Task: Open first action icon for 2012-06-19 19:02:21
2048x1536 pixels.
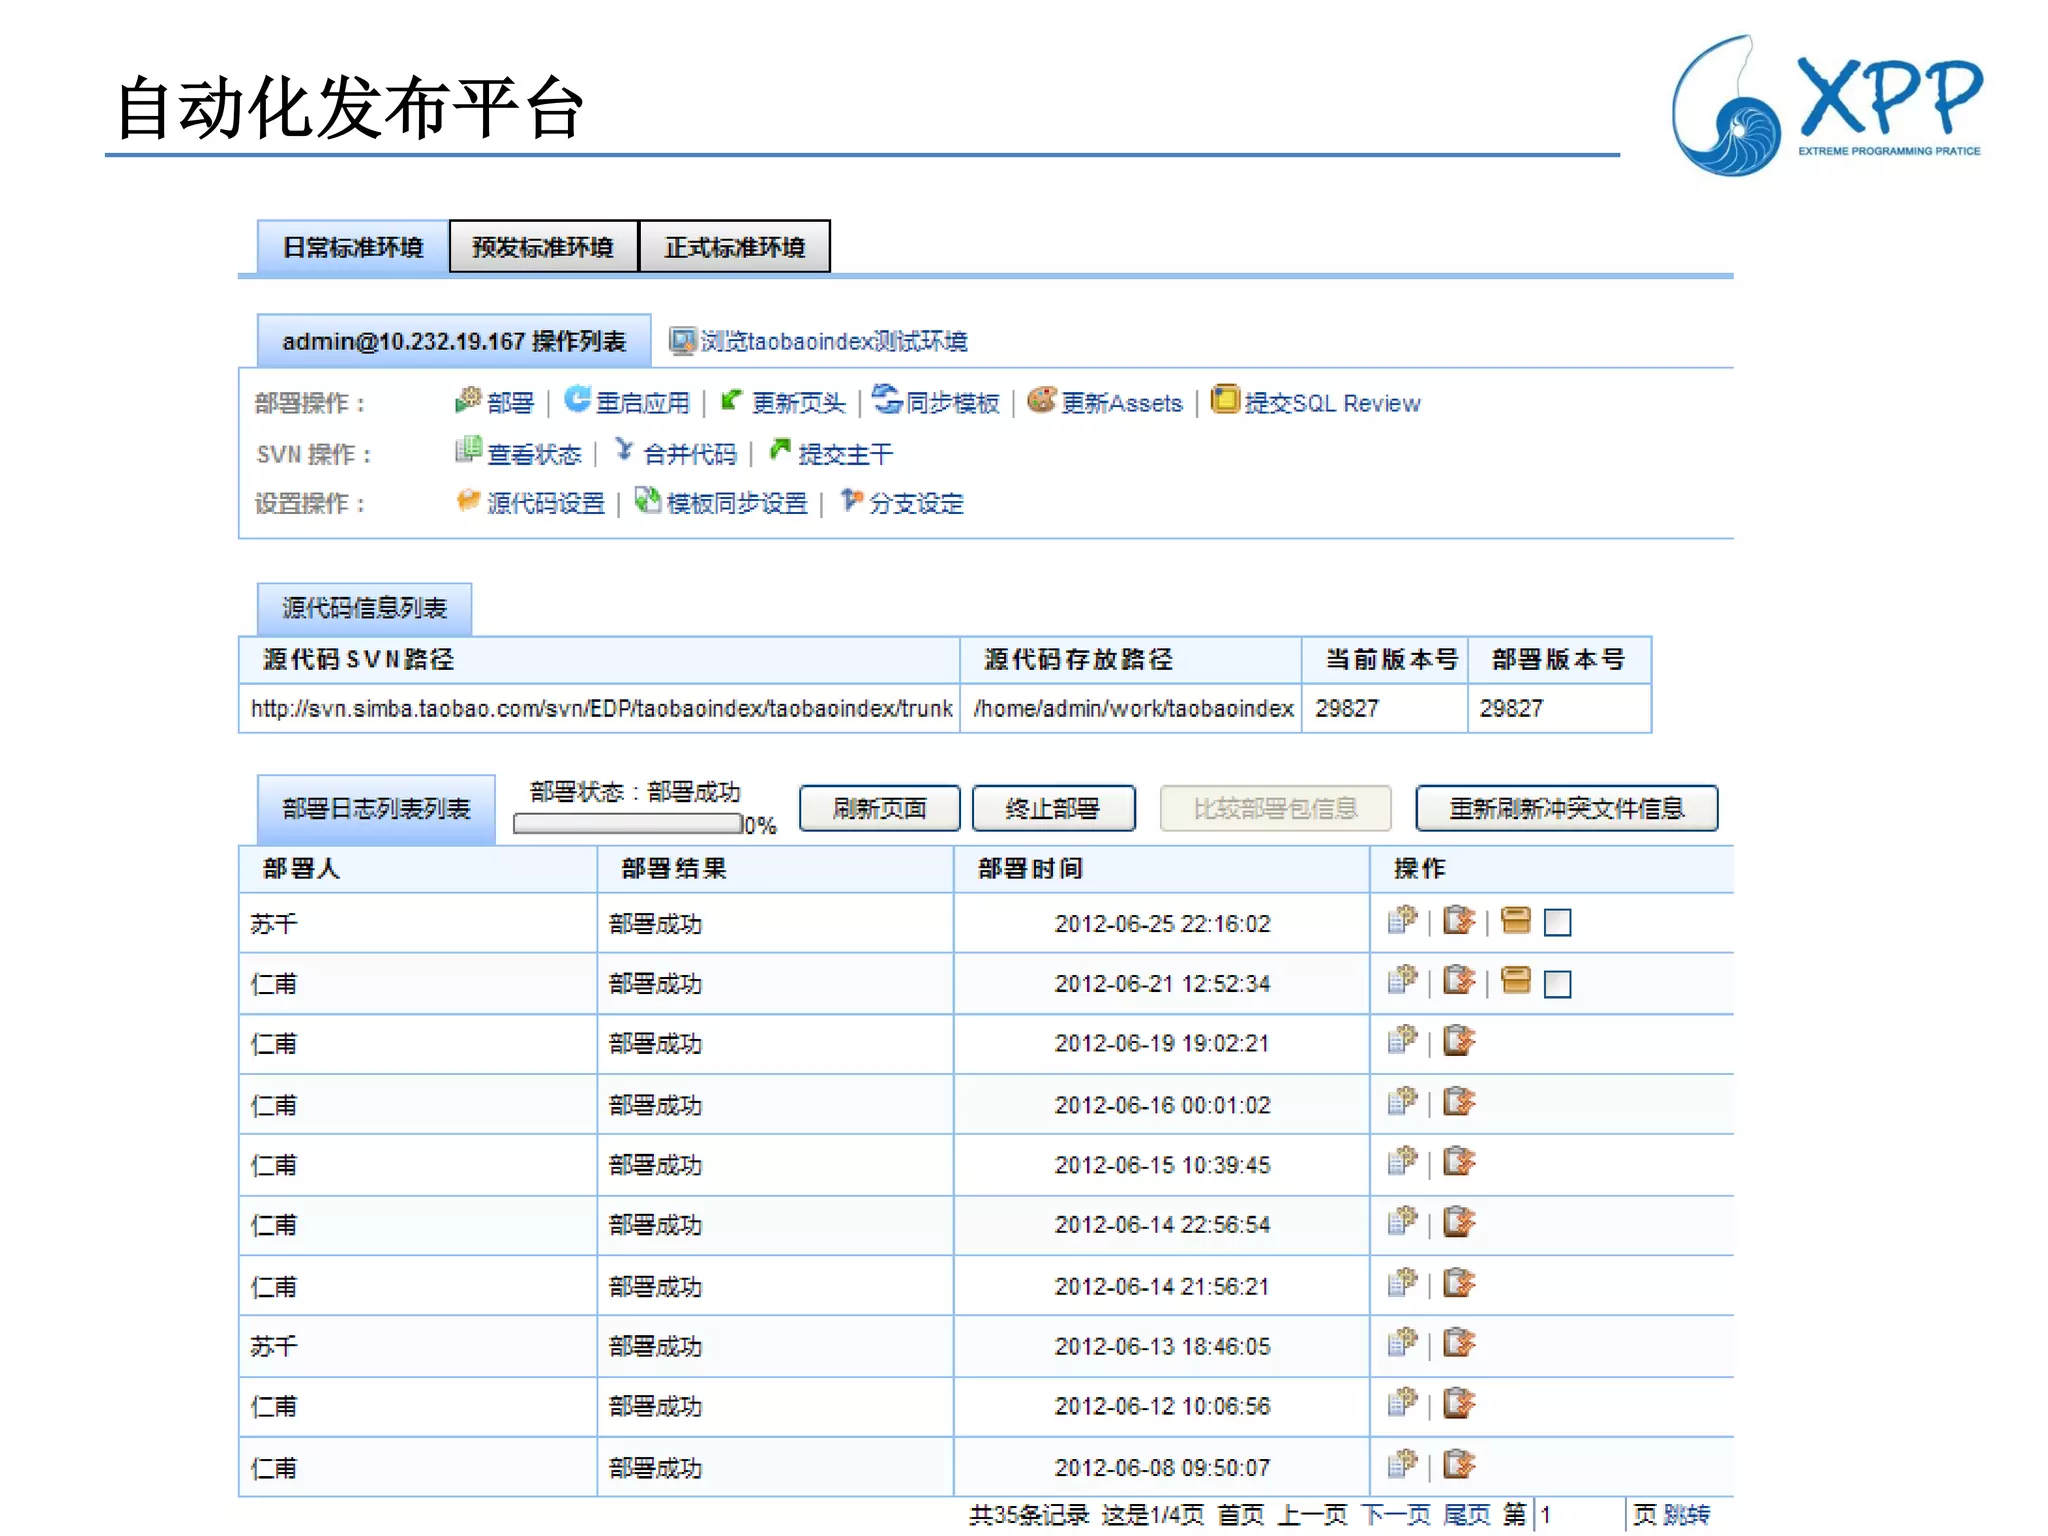Action: pos(1403,1040)
